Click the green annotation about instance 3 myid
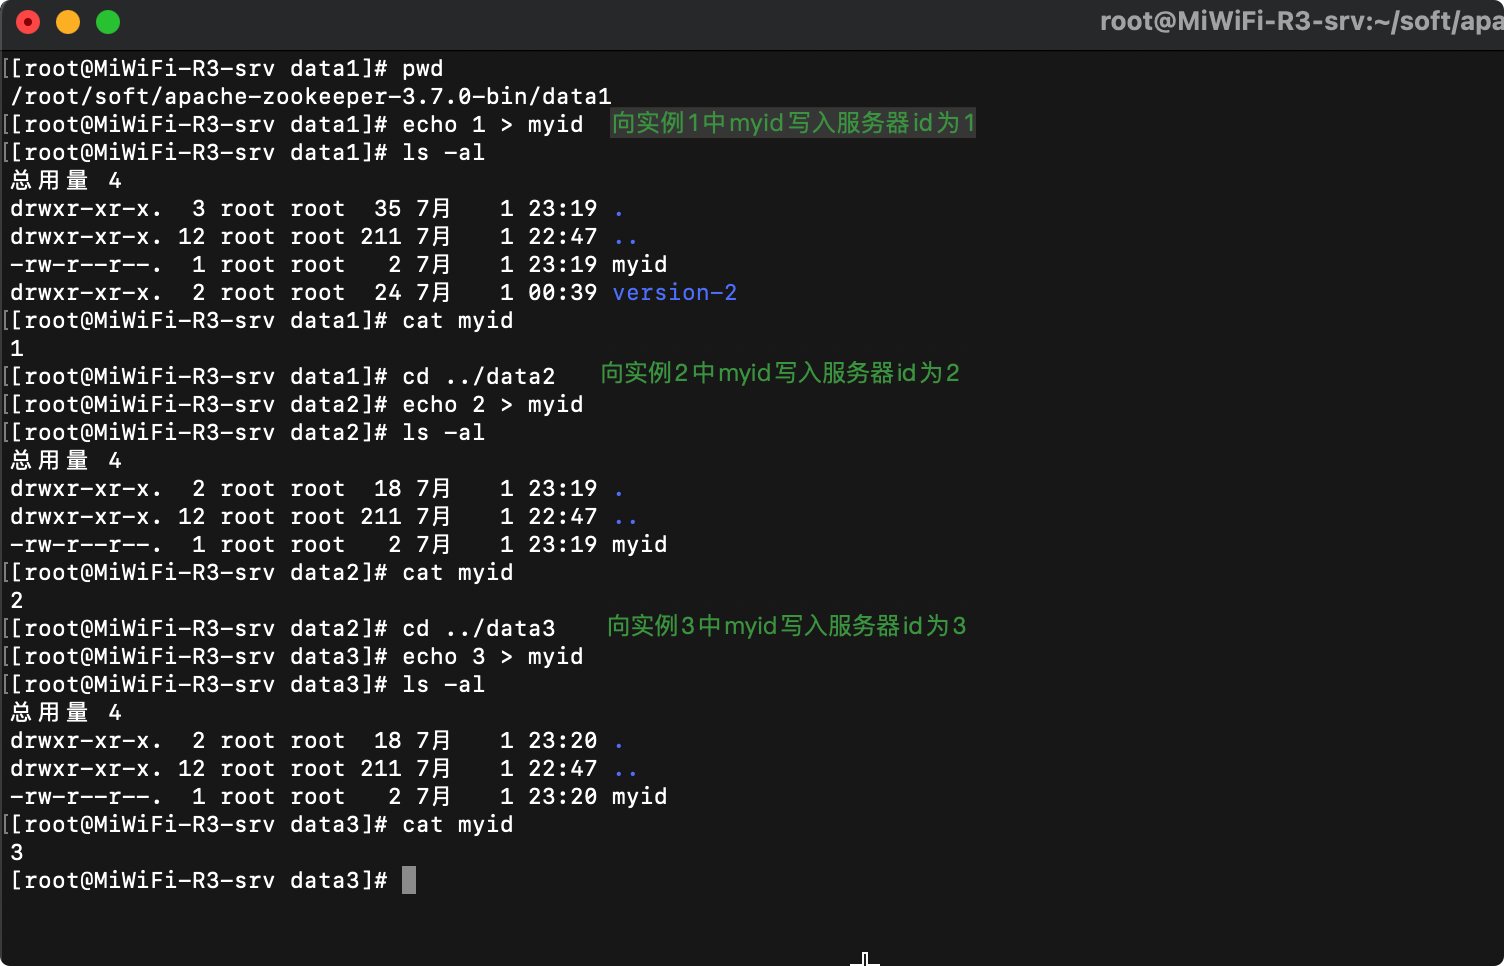Image resolution: width=1504 pixels, height=966 pixels. (787, 626)
